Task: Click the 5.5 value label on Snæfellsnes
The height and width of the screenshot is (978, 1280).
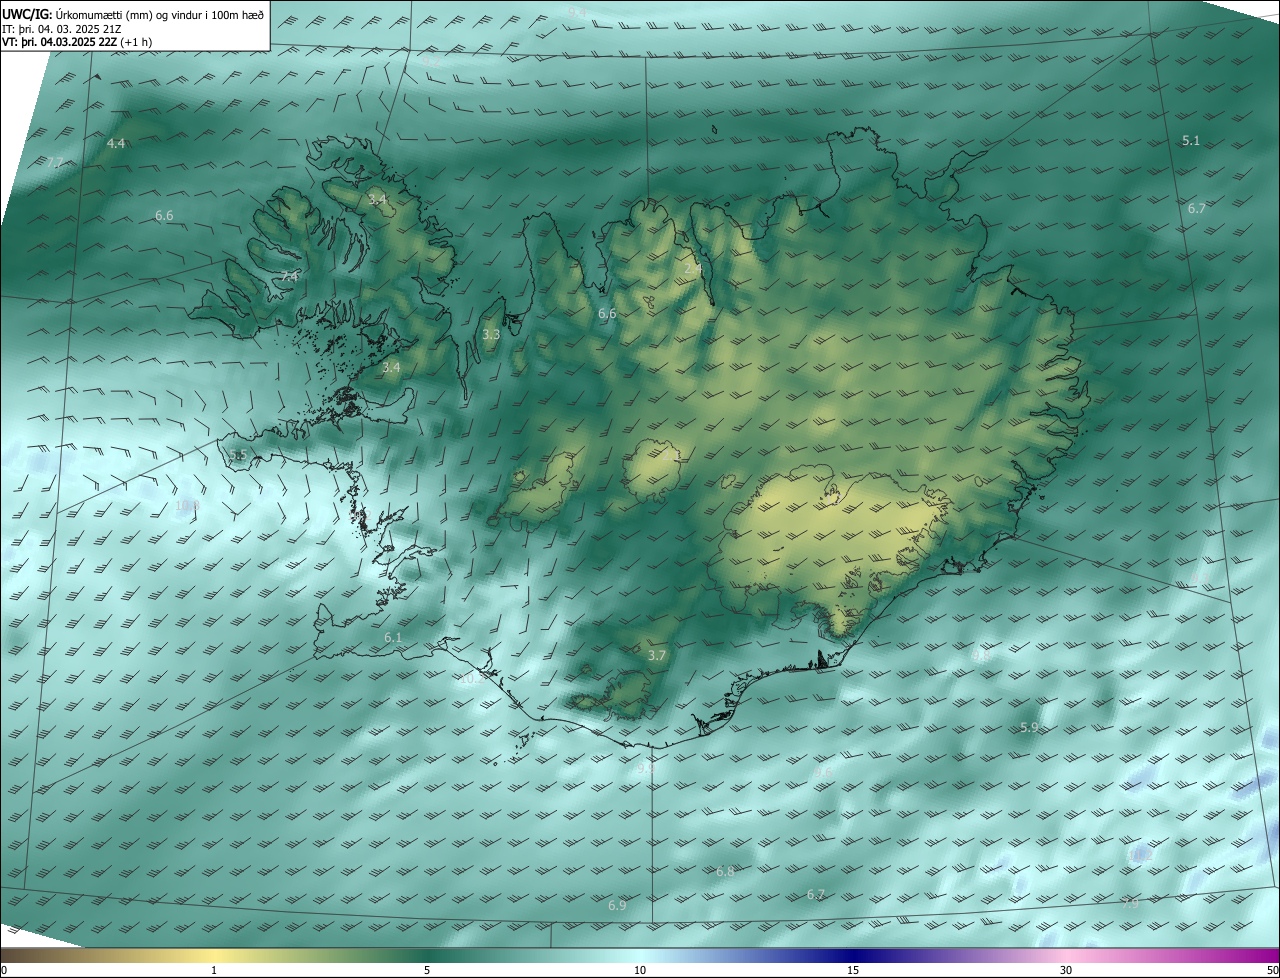Action: 237,456
